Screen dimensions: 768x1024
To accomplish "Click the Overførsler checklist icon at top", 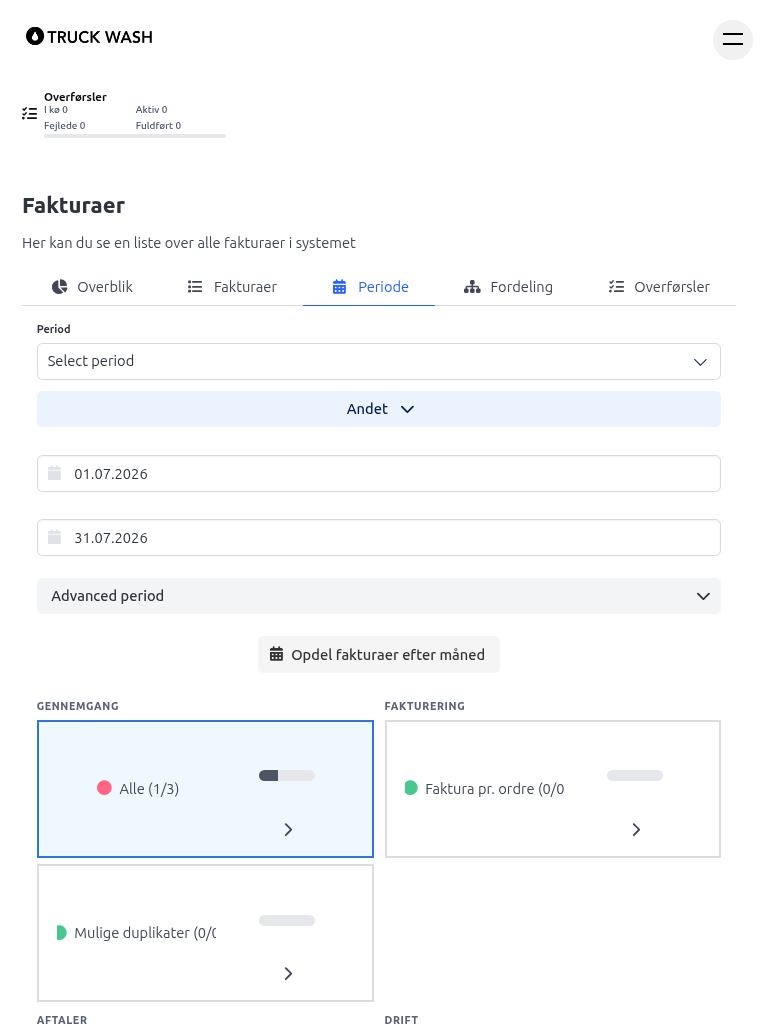I will click(x=29, y=114).
